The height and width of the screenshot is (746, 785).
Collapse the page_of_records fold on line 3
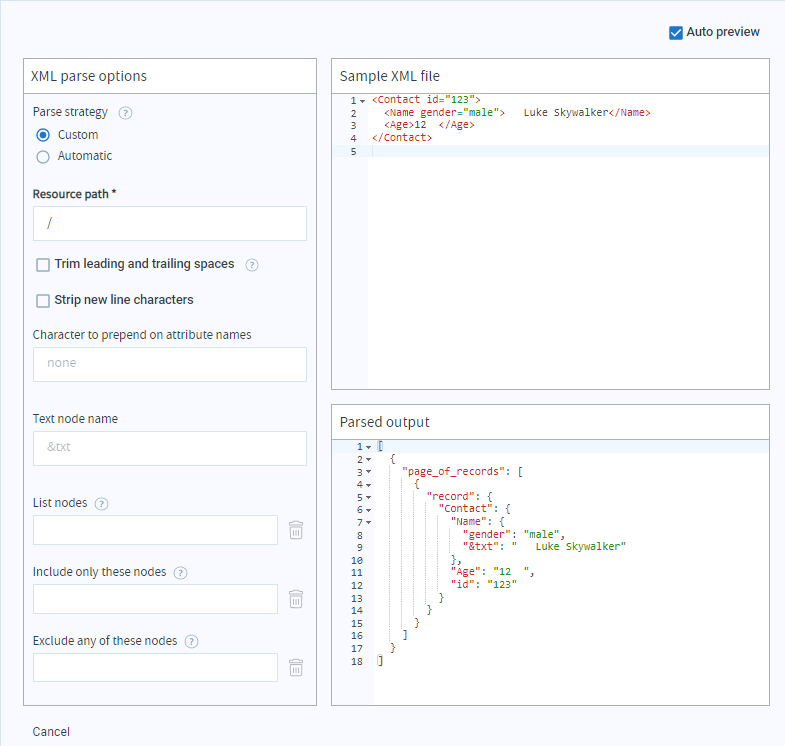point(368,472)
